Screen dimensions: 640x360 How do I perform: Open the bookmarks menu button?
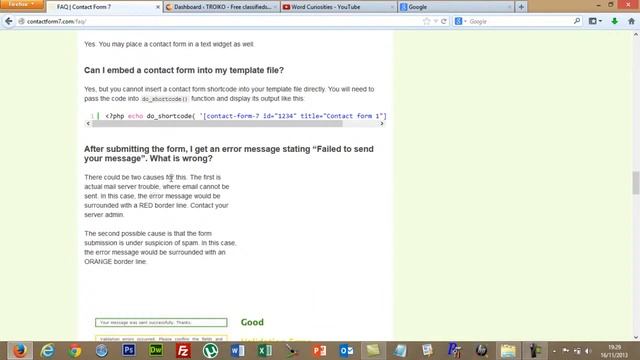click(x=595, y=21)
